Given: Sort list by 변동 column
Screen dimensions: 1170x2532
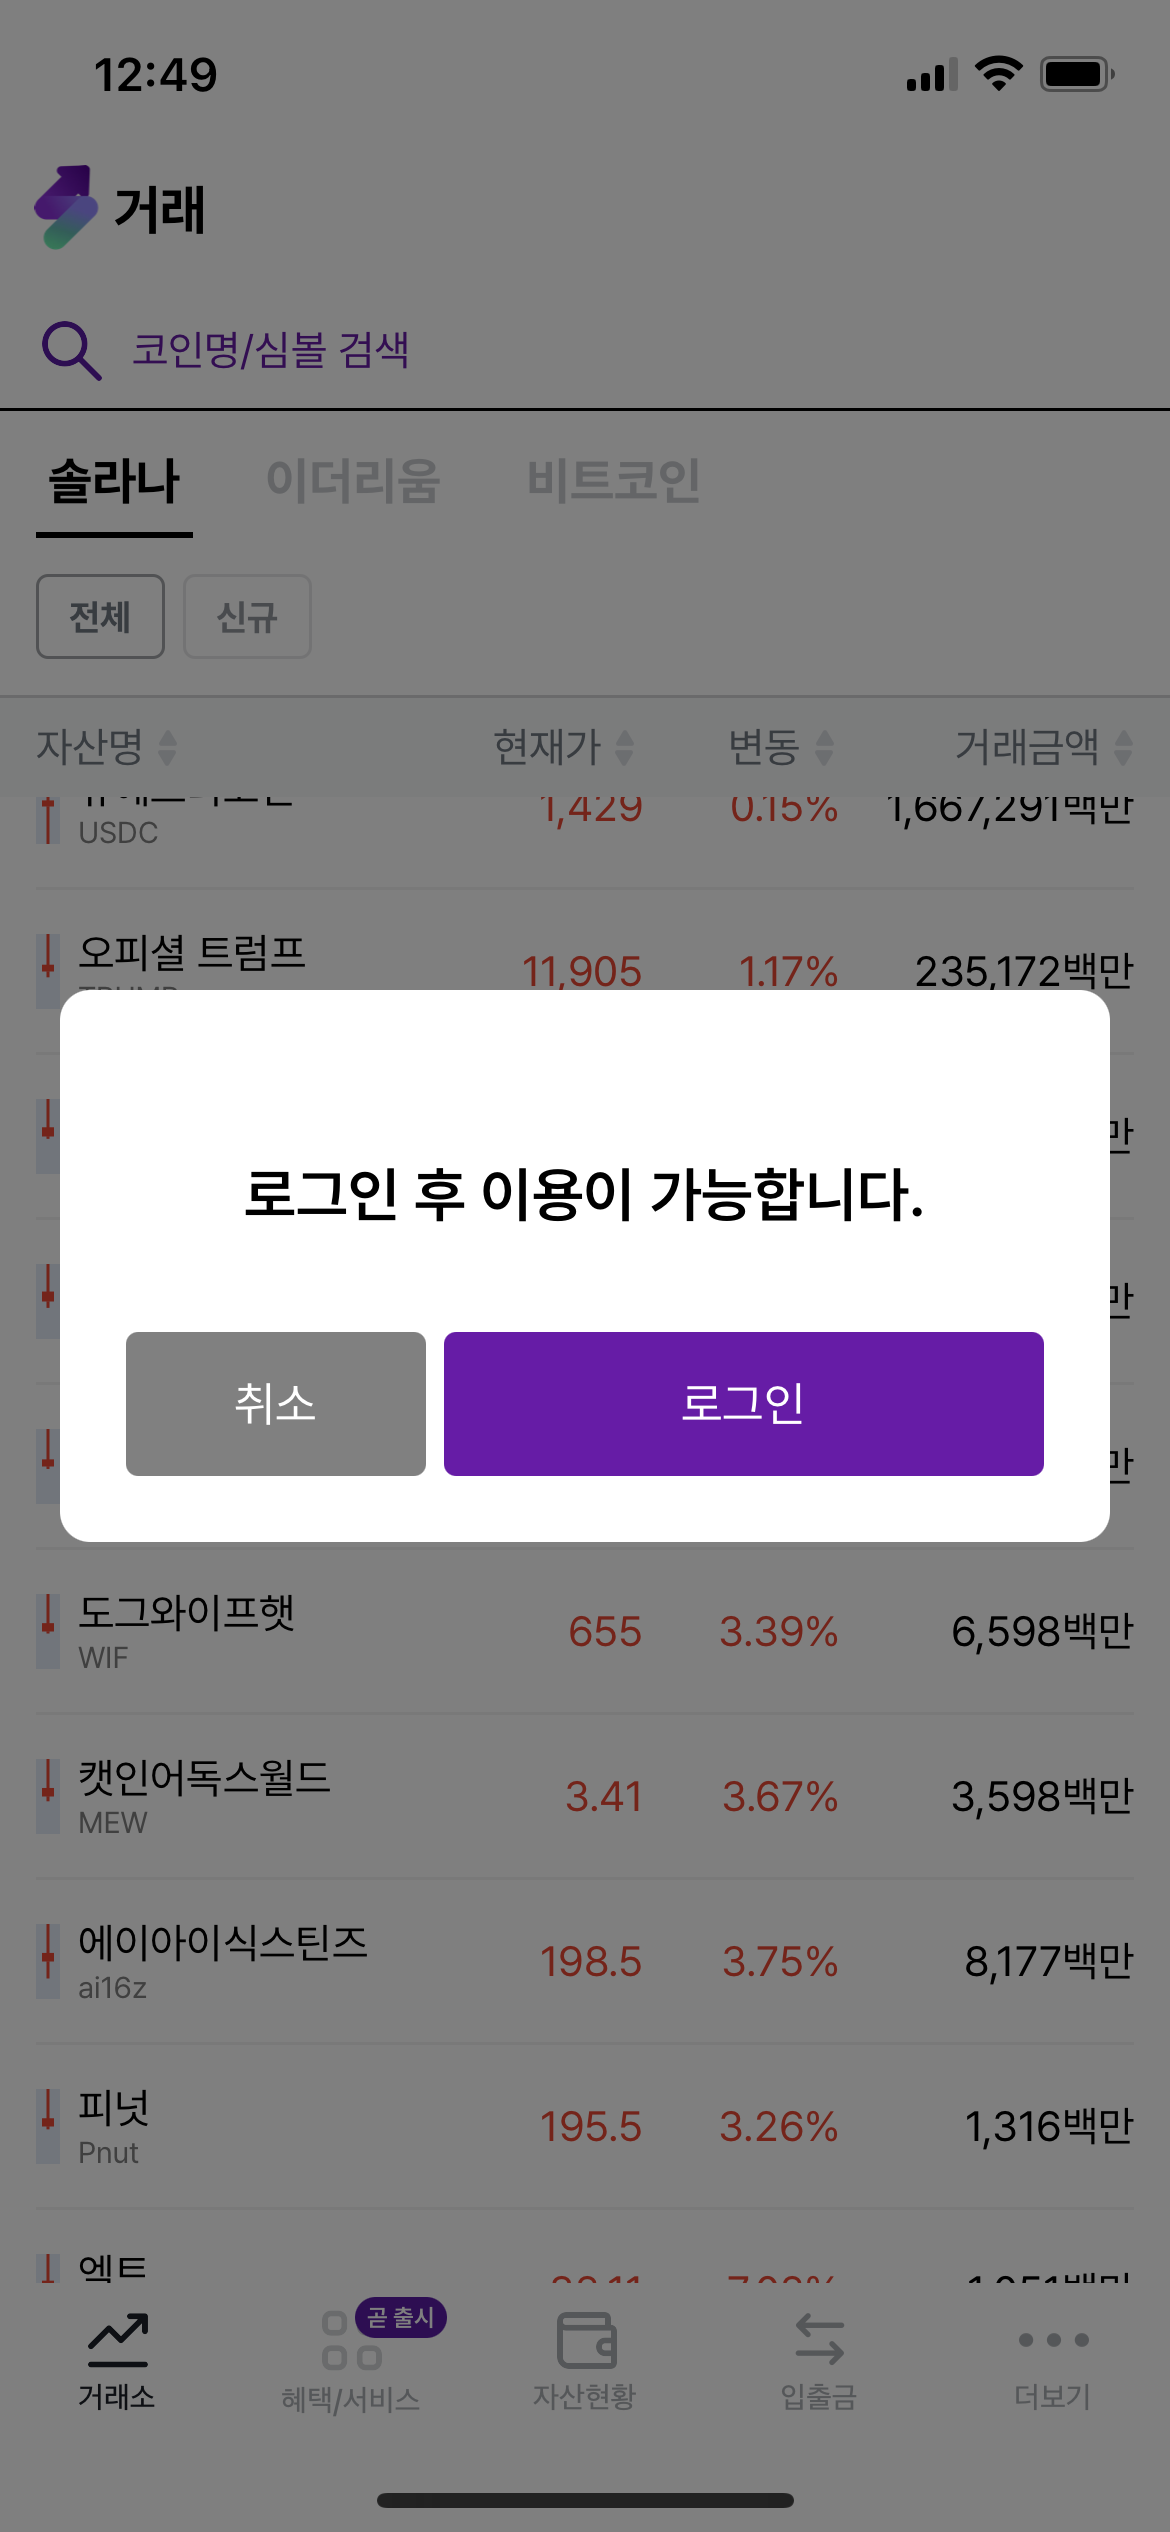Looking at the screenshot, I should (780, 747).
